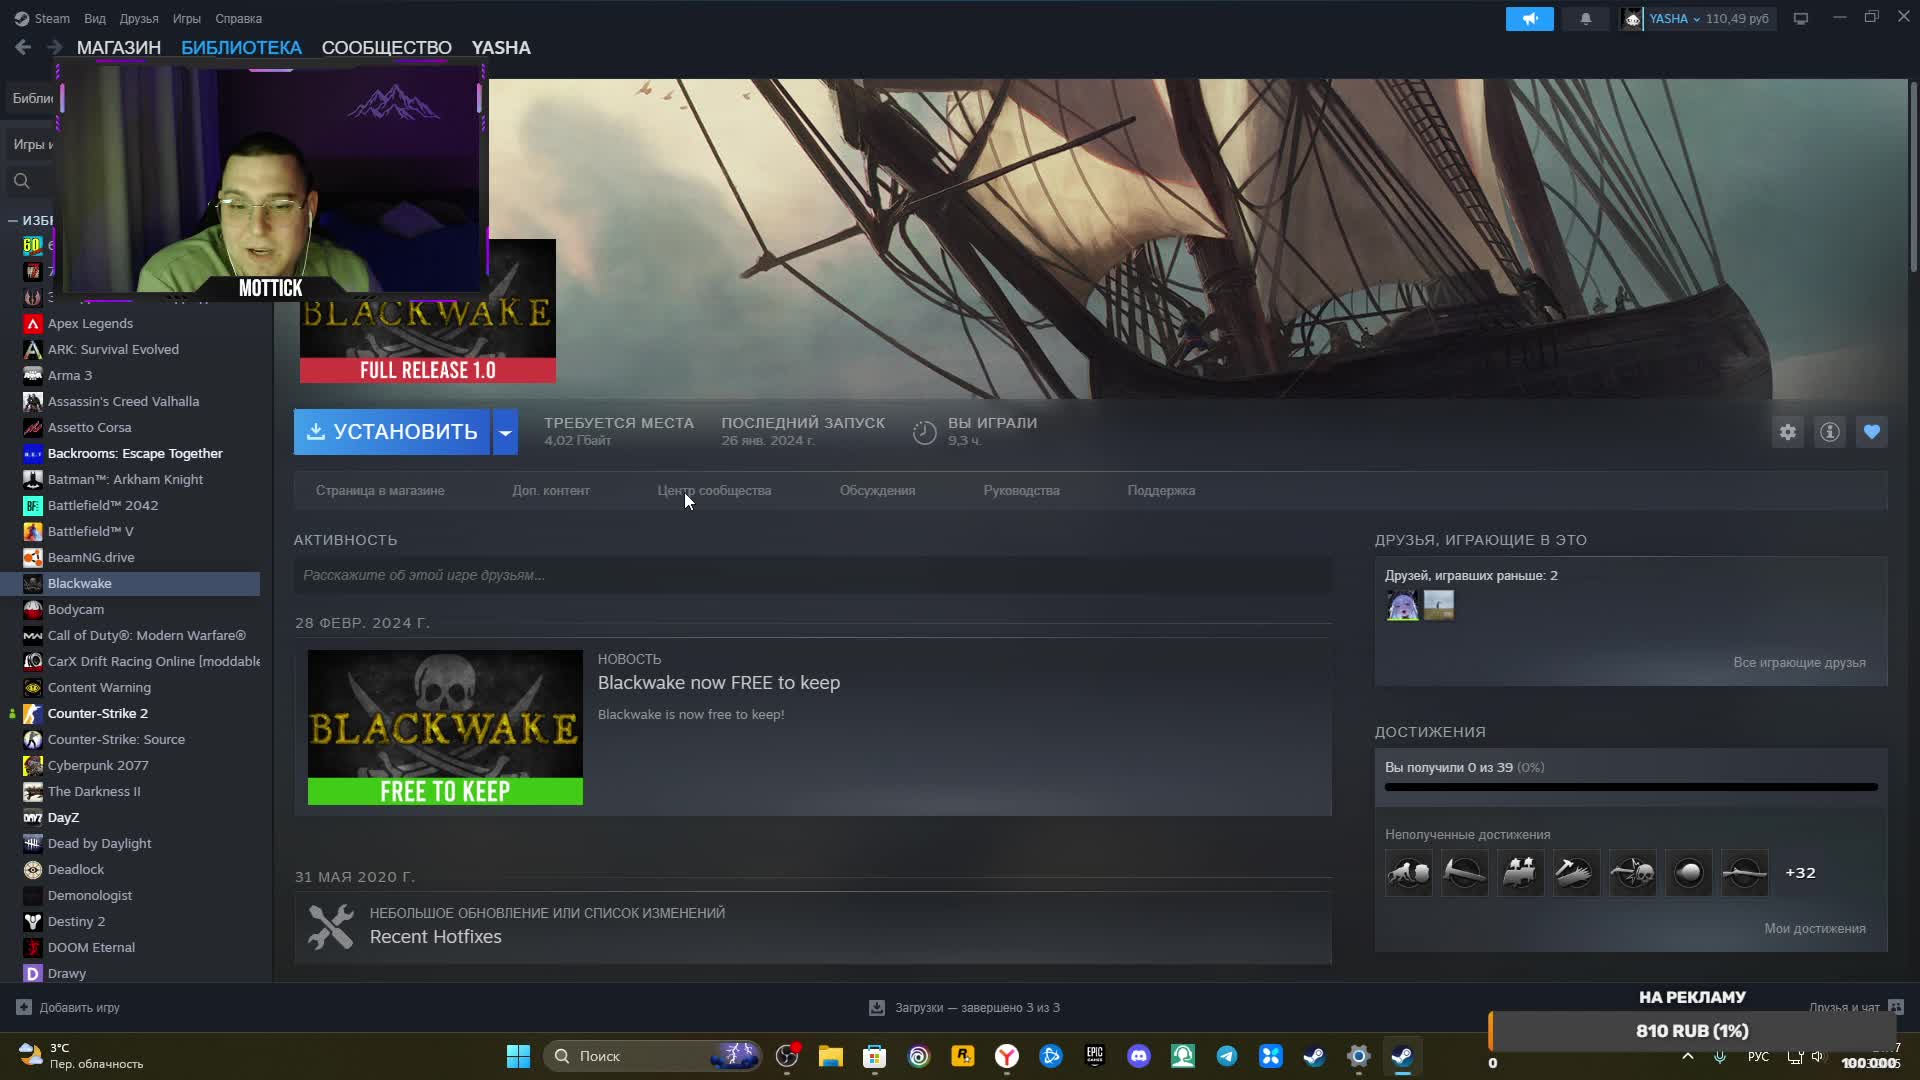Open Доп. контент link
The width and height of the screenshot is (1920, 1080).
551,490
